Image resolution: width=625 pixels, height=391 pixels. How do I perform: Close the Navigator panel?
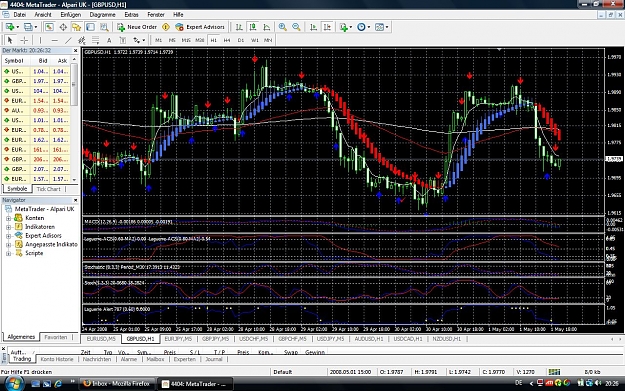click(x=75, y=200)
